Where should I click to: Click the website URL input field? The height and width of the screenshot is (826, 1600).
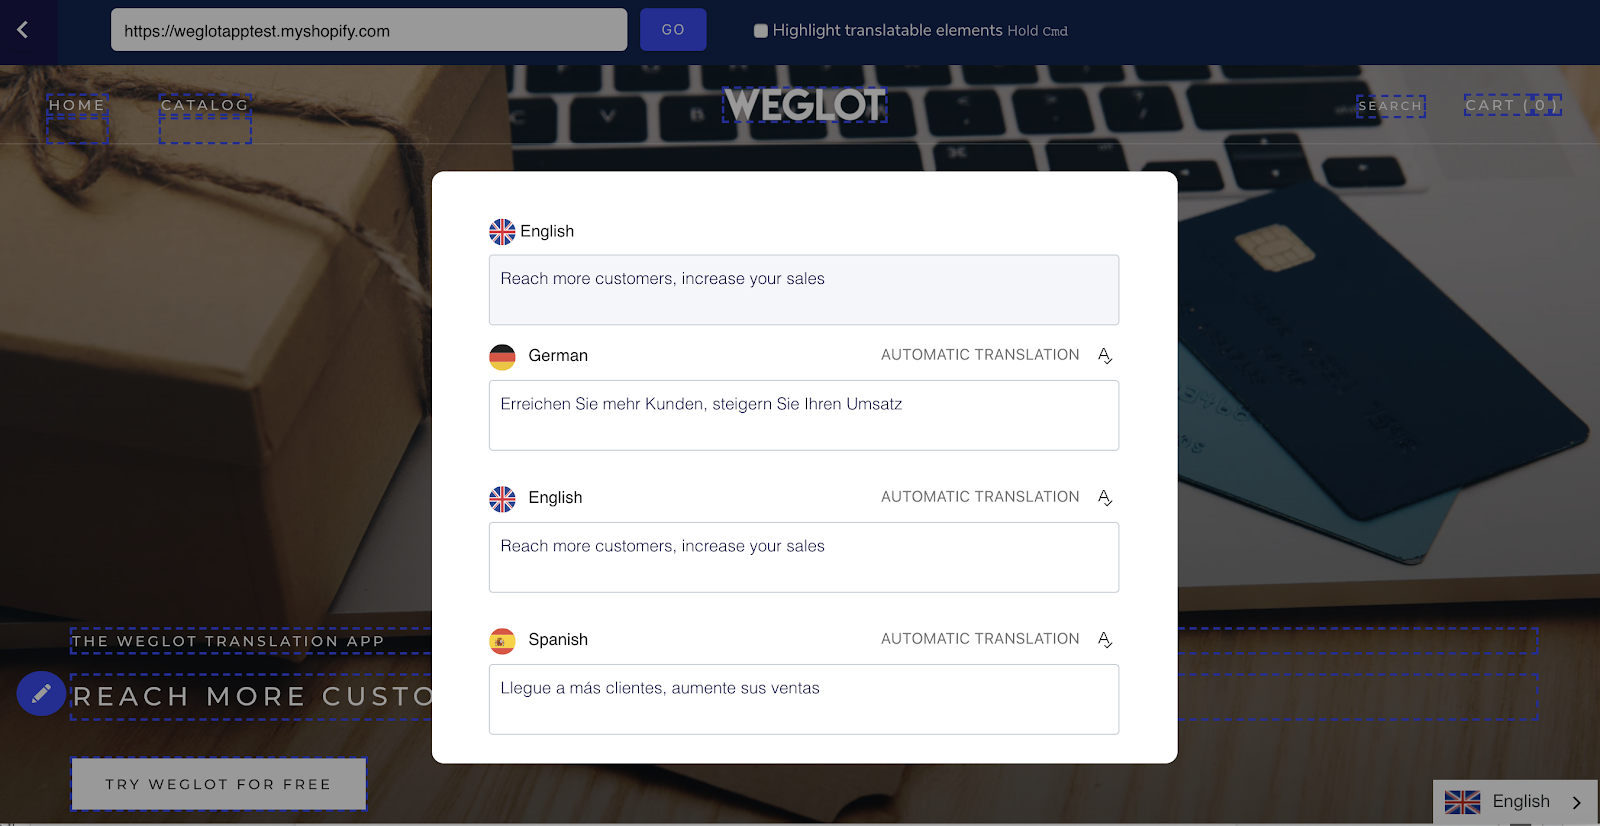click(x=369, y=30)
